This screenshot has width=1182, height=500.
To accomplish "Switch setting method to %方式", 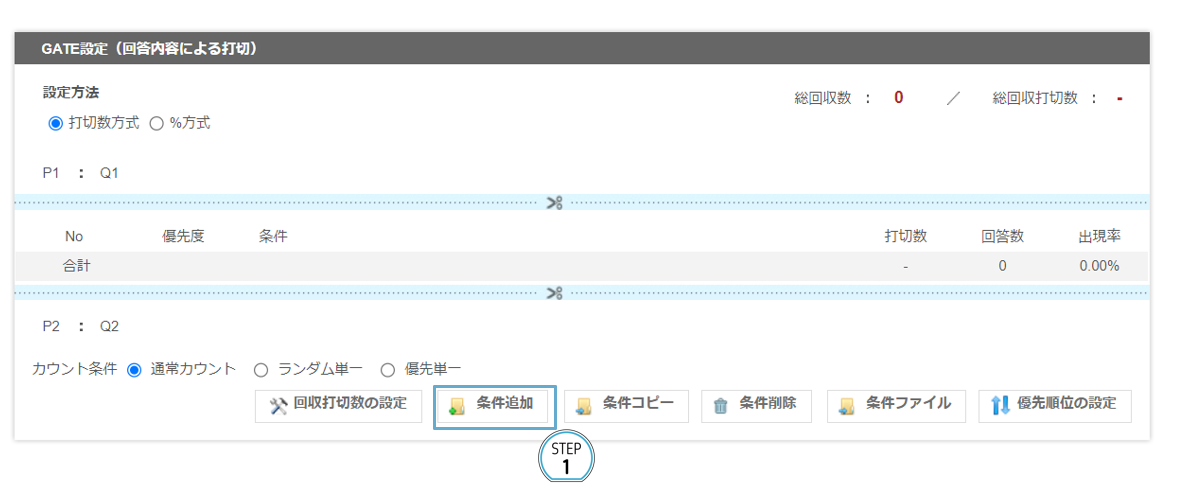I will (x=157, y=124).
